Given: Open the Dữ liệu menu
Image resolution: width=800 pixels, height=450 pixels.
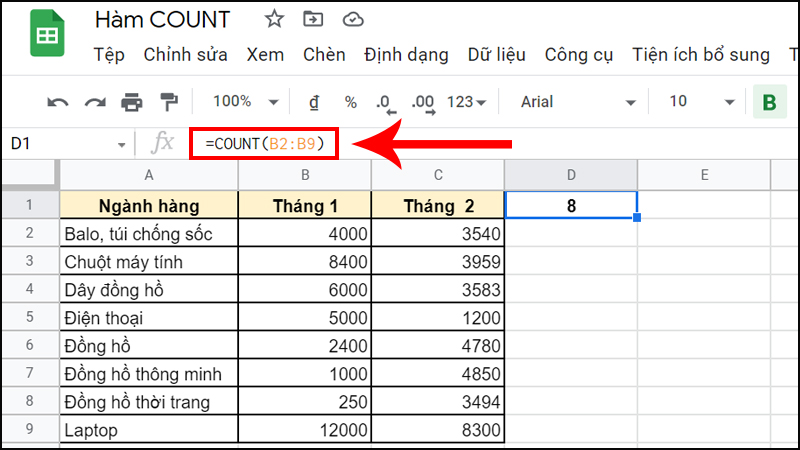Looking at the screenshot, I should 496,55.
